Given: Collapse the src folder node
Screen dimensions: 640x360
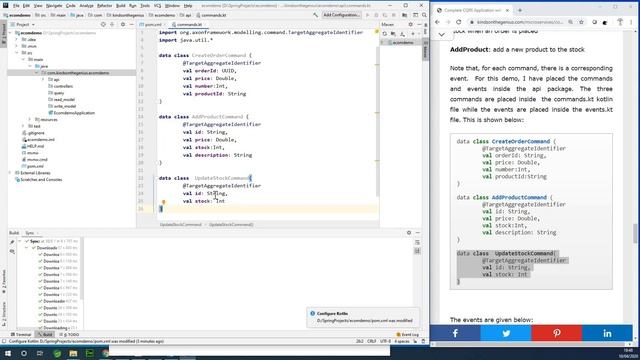Looking at the screenshot, I should point(17,53).
